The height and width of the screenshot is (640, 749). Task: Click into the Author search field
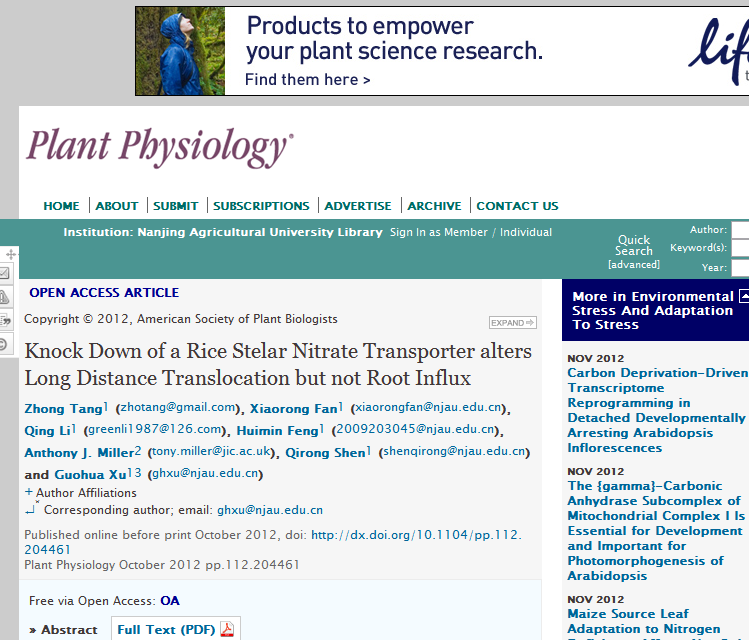740,230
